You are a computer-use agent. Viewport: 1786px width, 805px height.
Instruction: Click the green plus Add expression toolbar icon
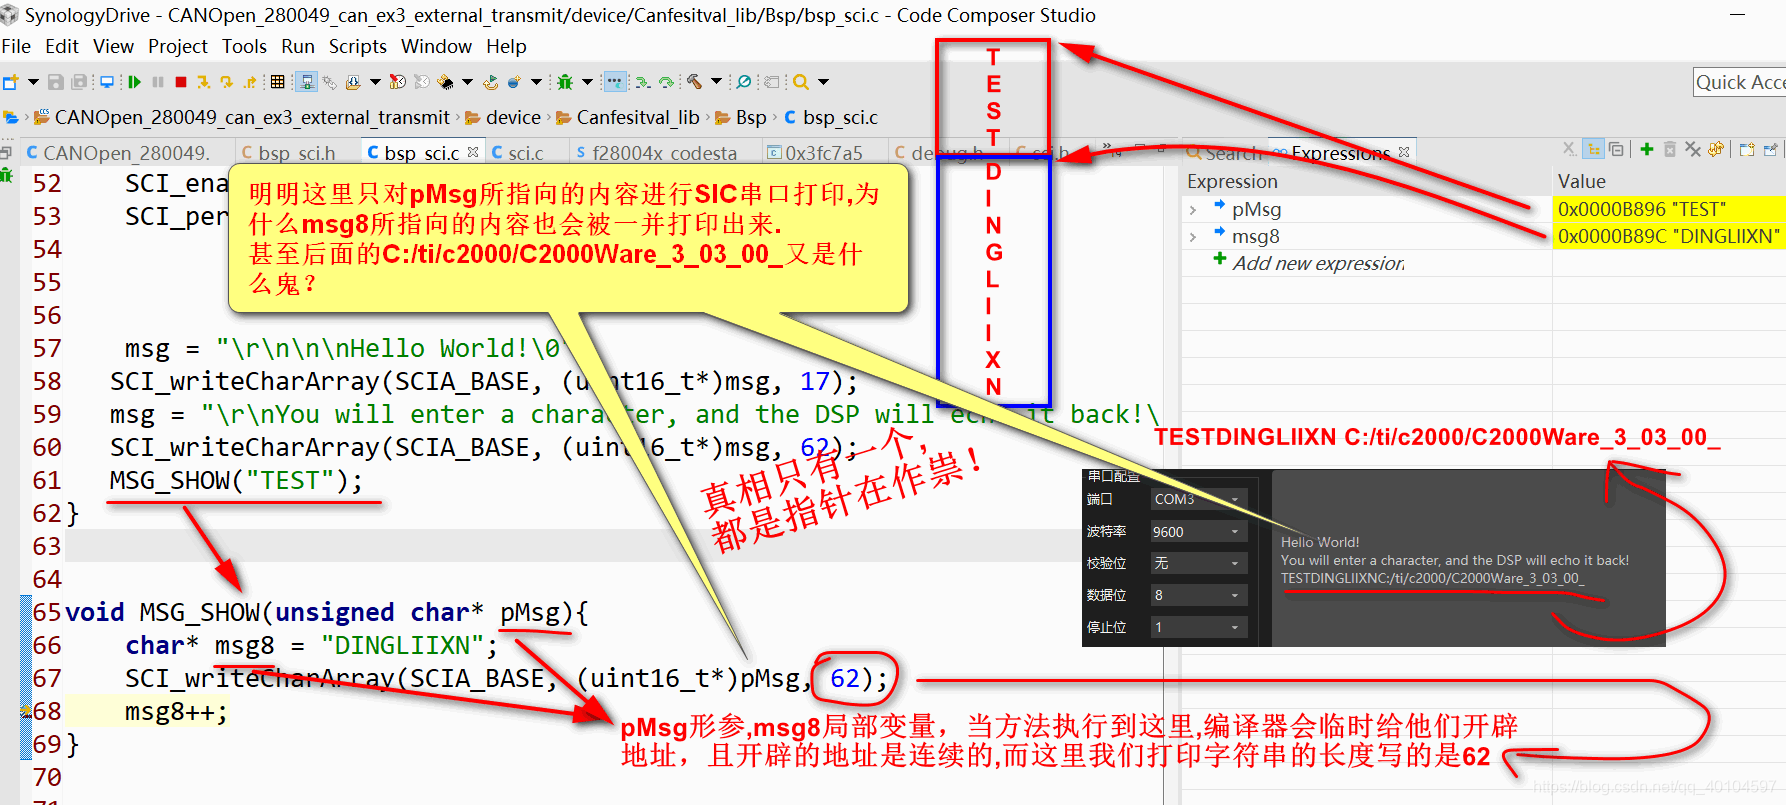[1647, 149]
